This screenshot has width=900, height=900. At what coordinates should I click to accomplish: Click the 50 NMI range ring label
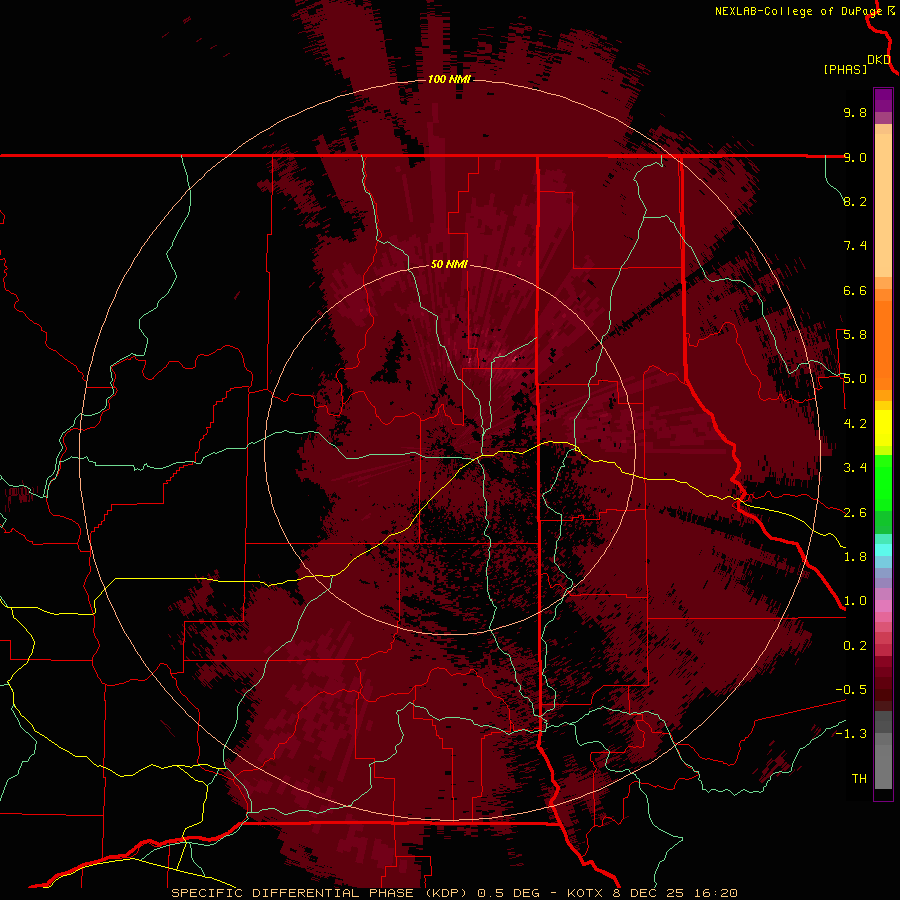tap(449, 265)
